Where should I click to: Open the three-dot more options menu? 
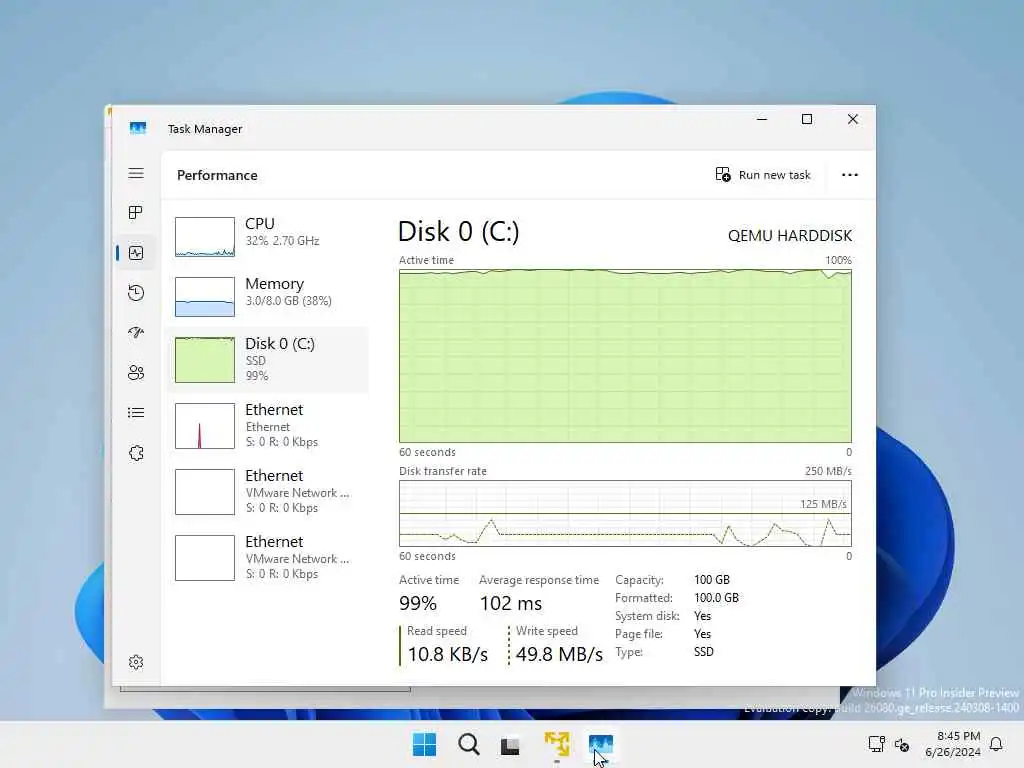tap(850, 175)
